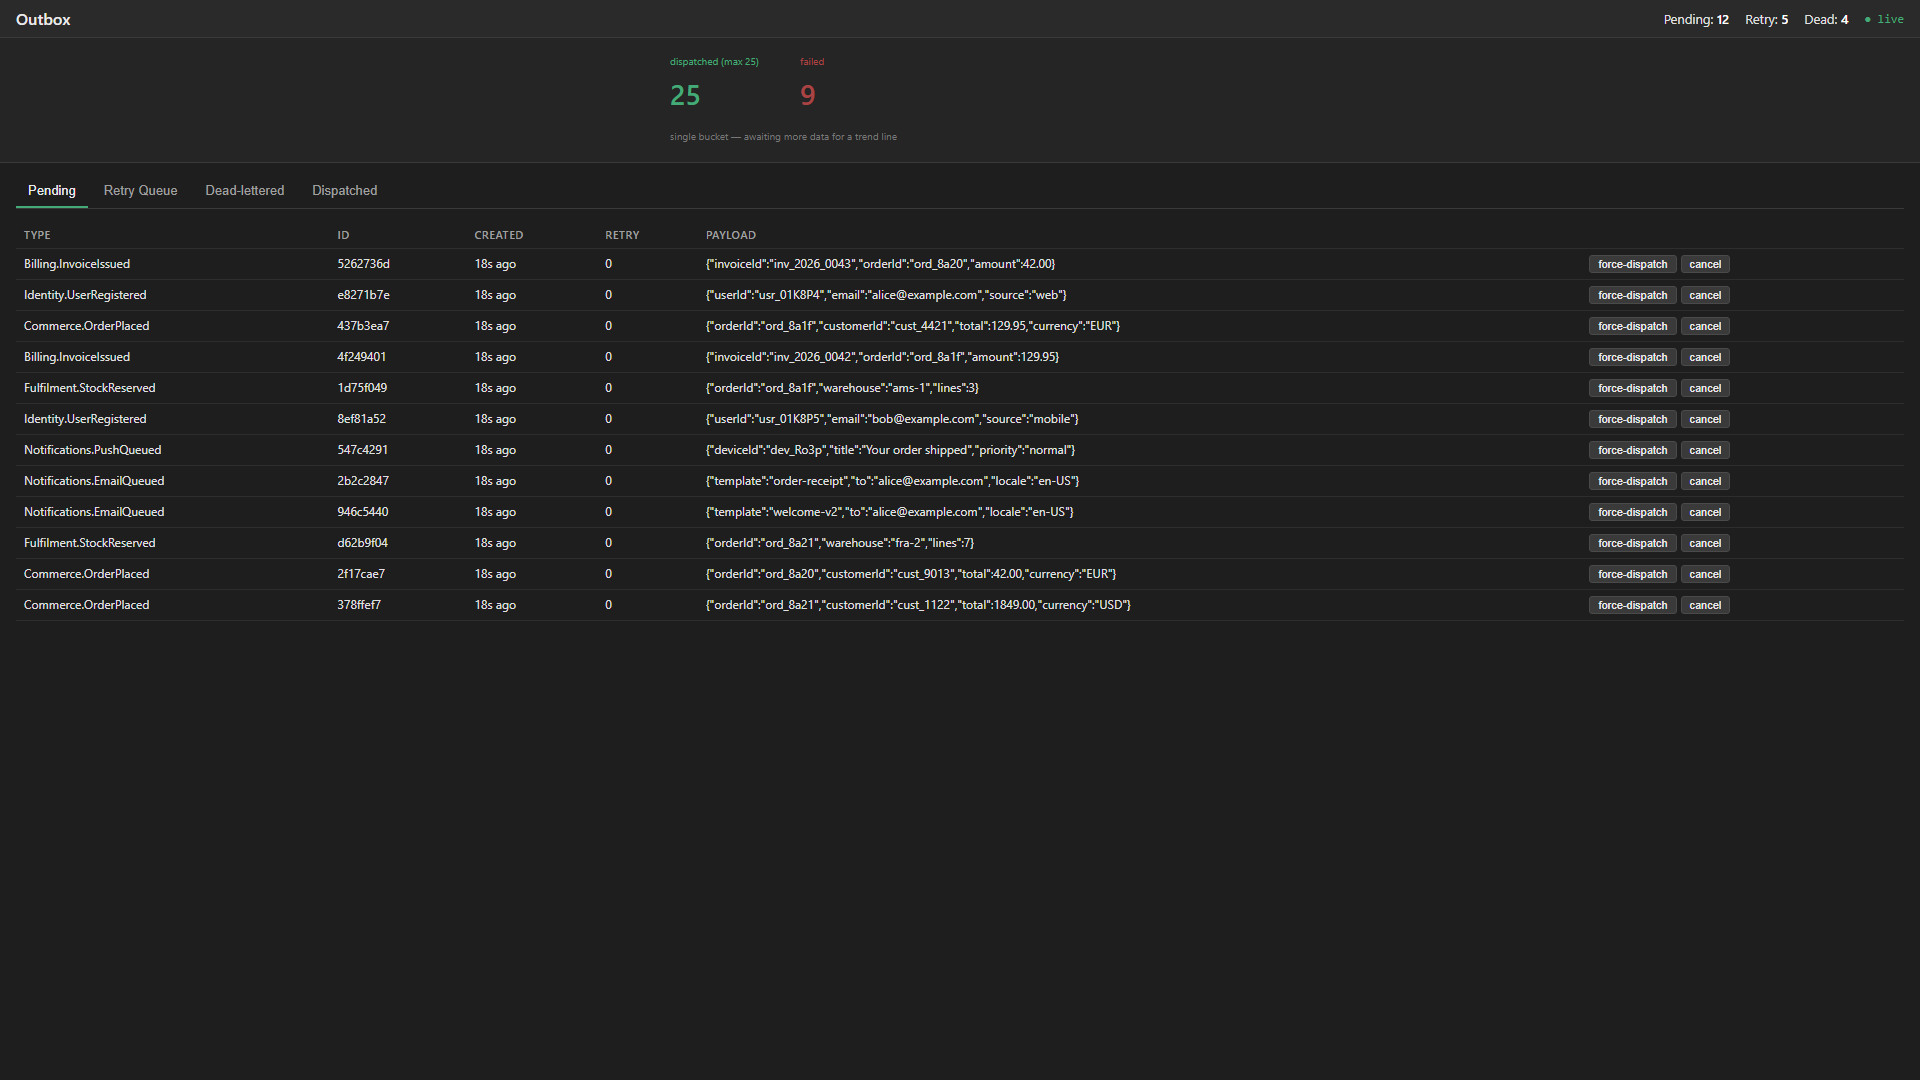This screenshot has width=1920, height=1080.
Task: Force-dispatch event 8ef81a52
Action: [1632, 419]
